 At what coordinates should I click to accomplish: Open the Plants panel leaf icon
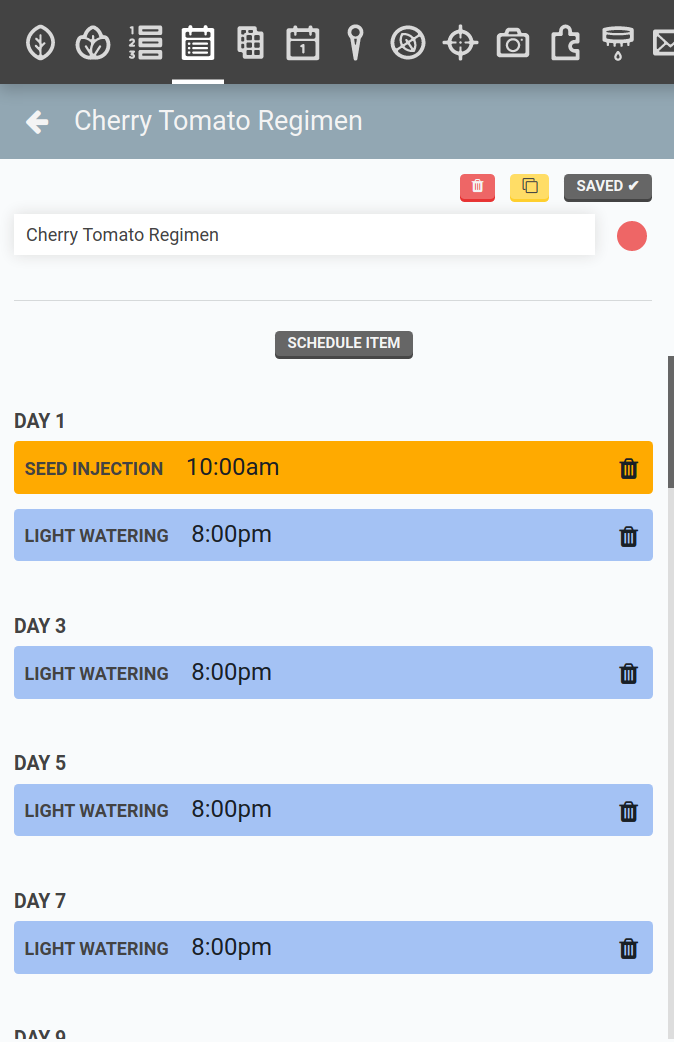(40, 43)
